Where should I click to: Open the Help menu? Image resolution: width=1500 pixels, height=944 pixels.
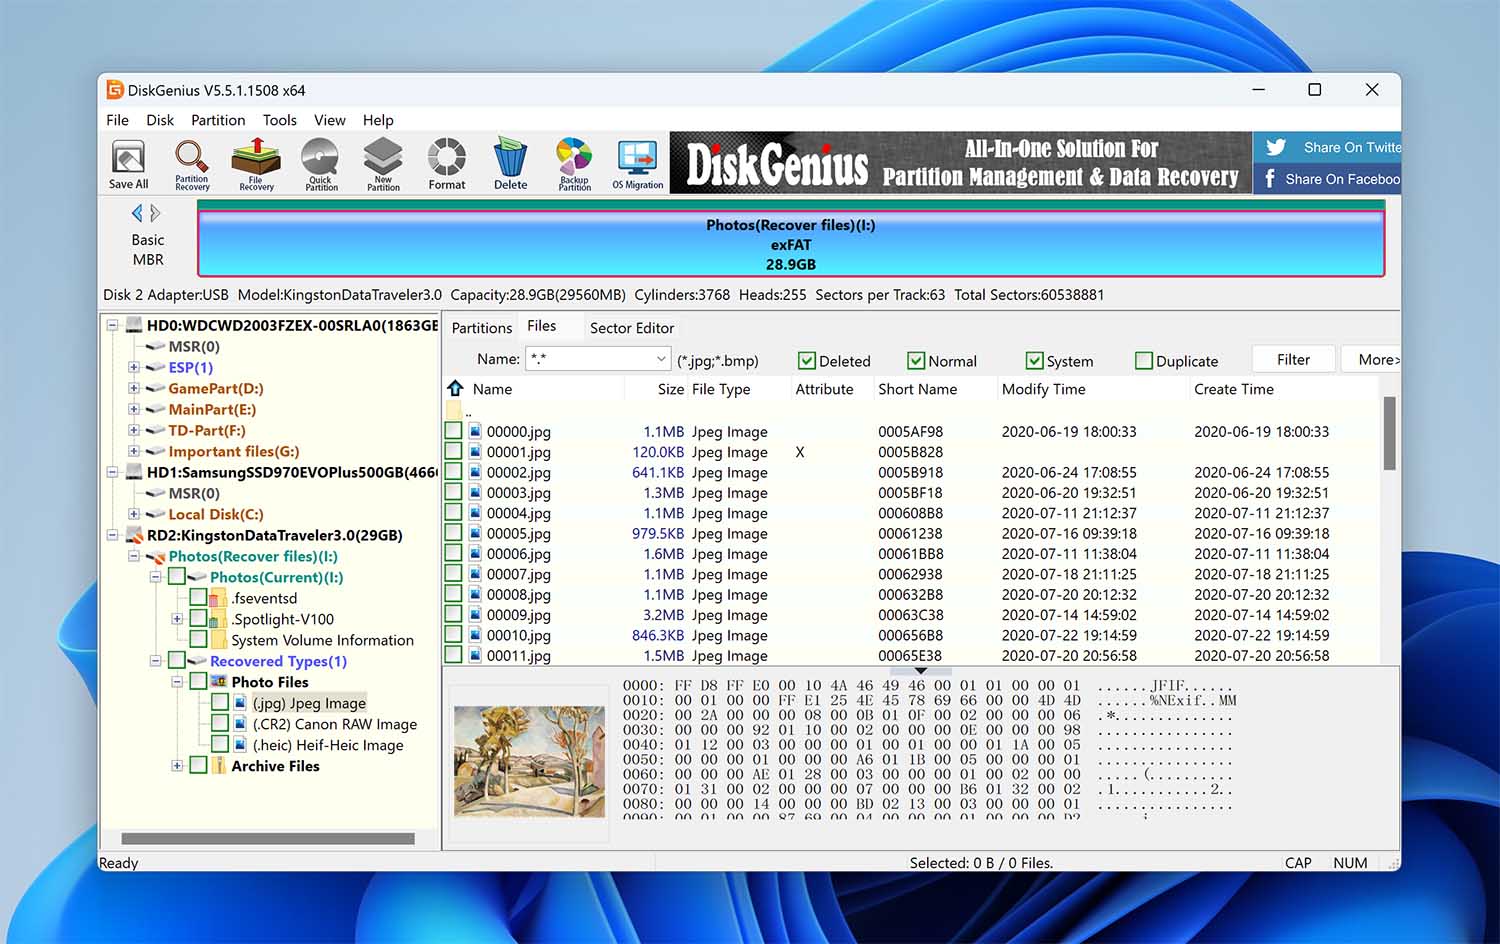(378, 120)
